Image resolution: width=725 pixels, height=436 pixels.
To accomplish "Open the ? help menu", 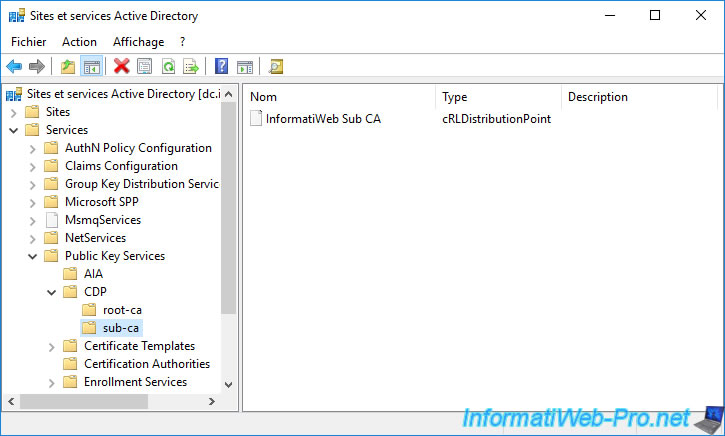I will point(183,42).
